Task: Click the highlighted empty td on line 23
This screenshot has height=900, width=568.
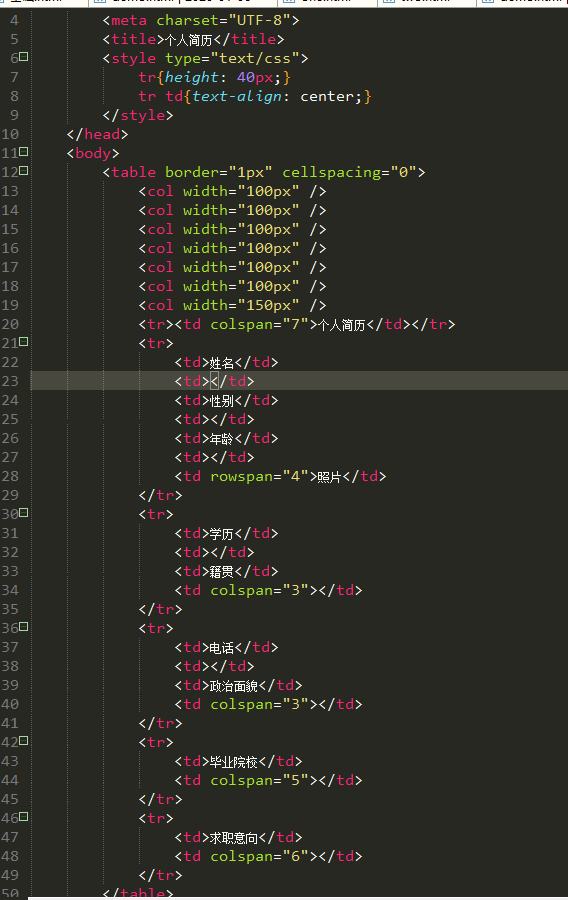Action: [x=214, y=382]
